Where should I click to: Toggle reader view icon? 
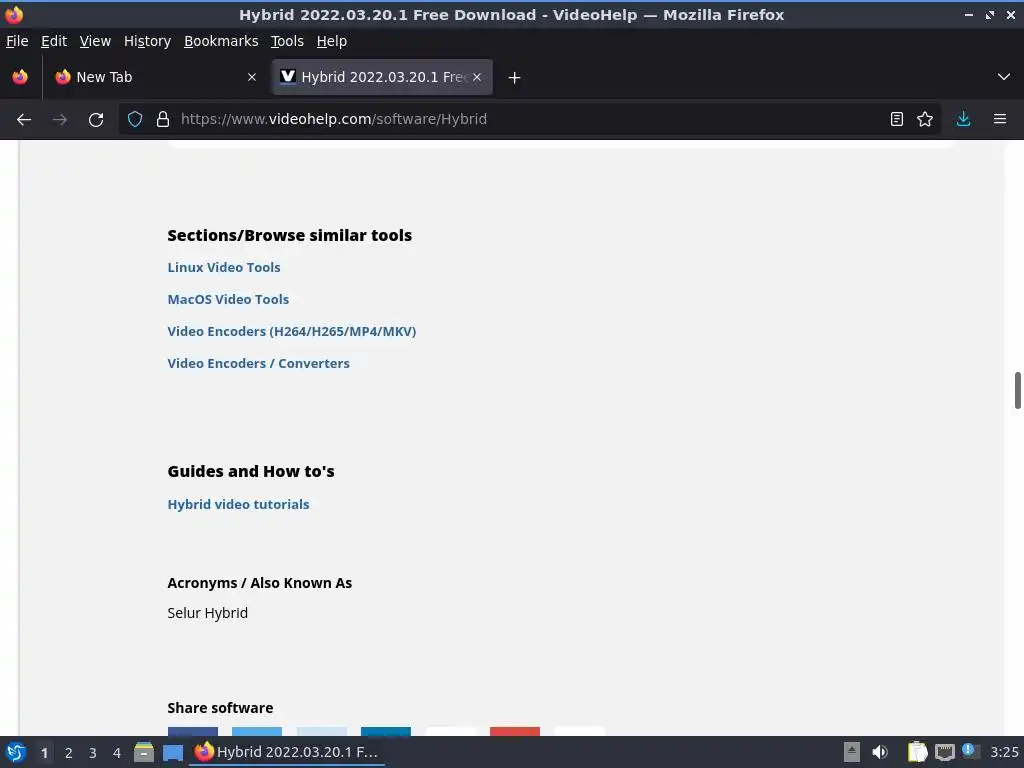click(897, 119)
